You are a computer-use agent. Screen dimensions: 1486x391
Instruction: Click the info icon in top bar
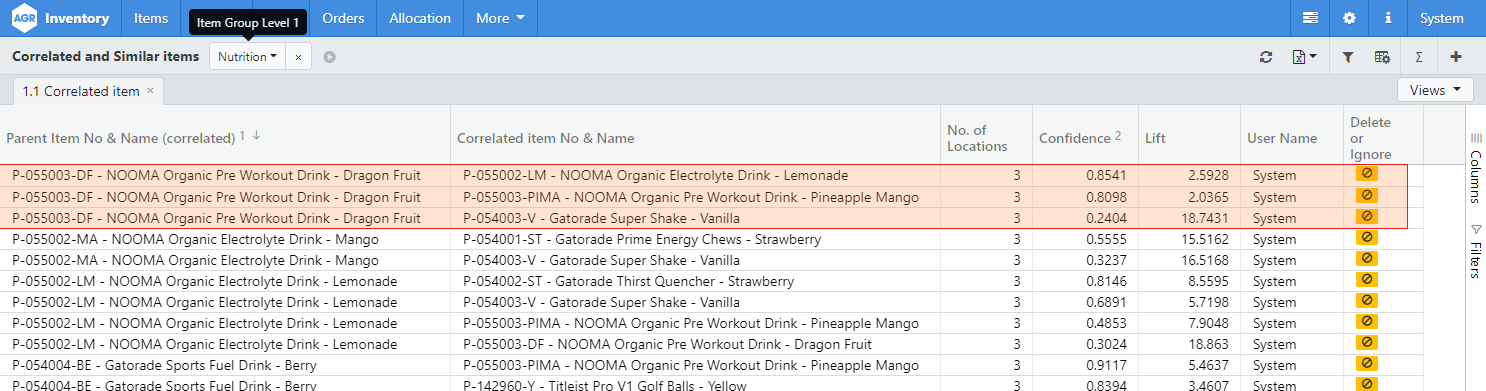tap(1388, 18)
